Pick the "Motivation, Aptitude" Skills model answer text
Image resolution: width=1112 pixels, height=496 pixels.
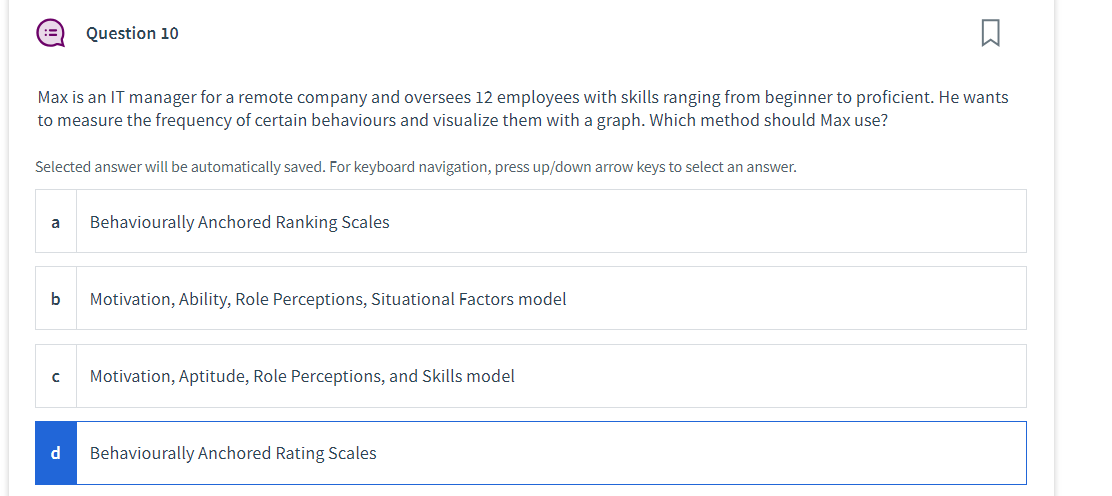point(302,376)
